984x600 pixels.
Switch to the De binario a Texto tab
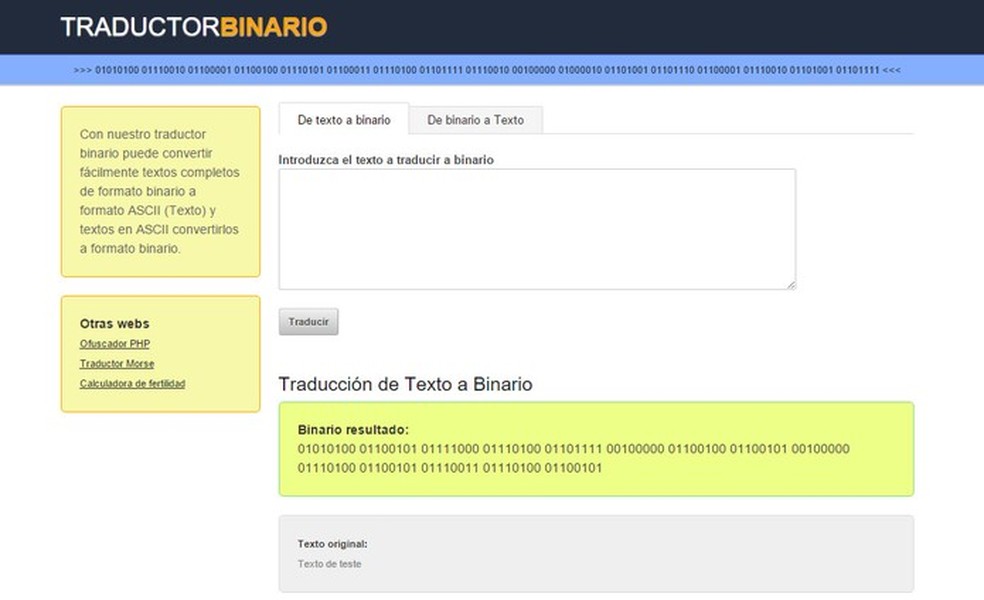pos(477,119)
